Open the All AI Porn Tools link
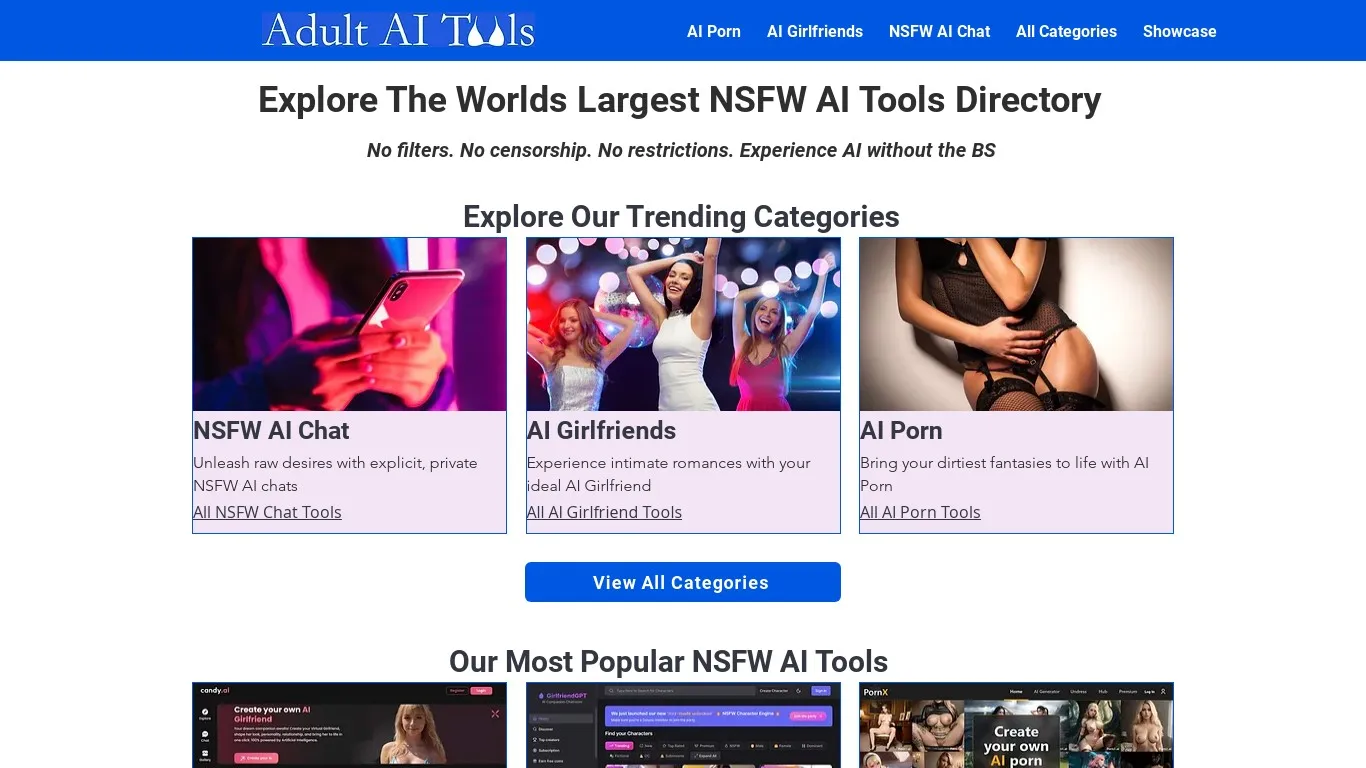Screen dimensions: 1366x768 920,512
